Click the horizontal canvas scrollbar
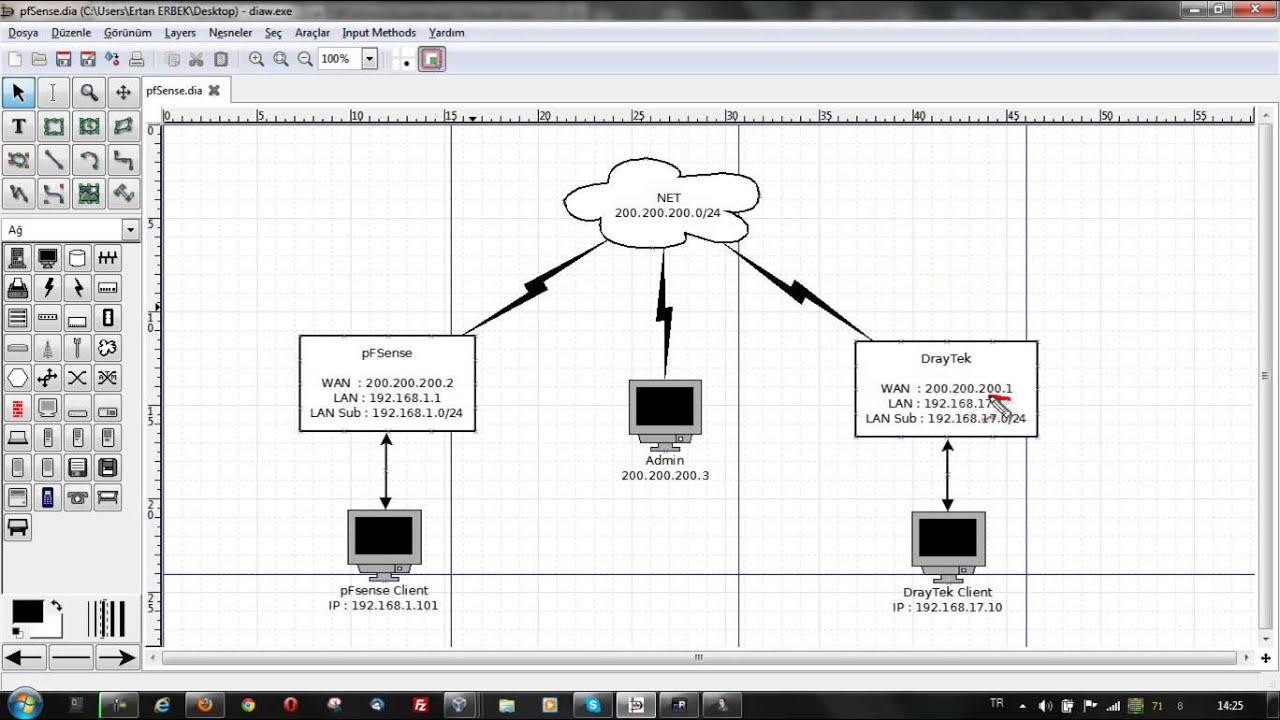The height and width of the screenshot is (720, 1280). point(699,657)
